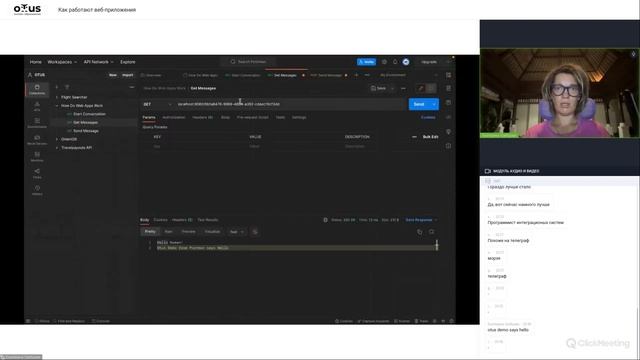Open the Pre-request Script tab

[x=253, y=118]
